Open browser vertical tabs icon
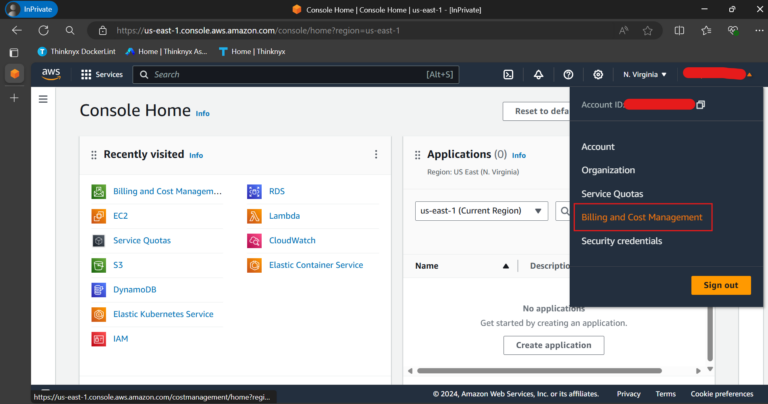The height and width of the screenshot is (404, 768). 14,52
